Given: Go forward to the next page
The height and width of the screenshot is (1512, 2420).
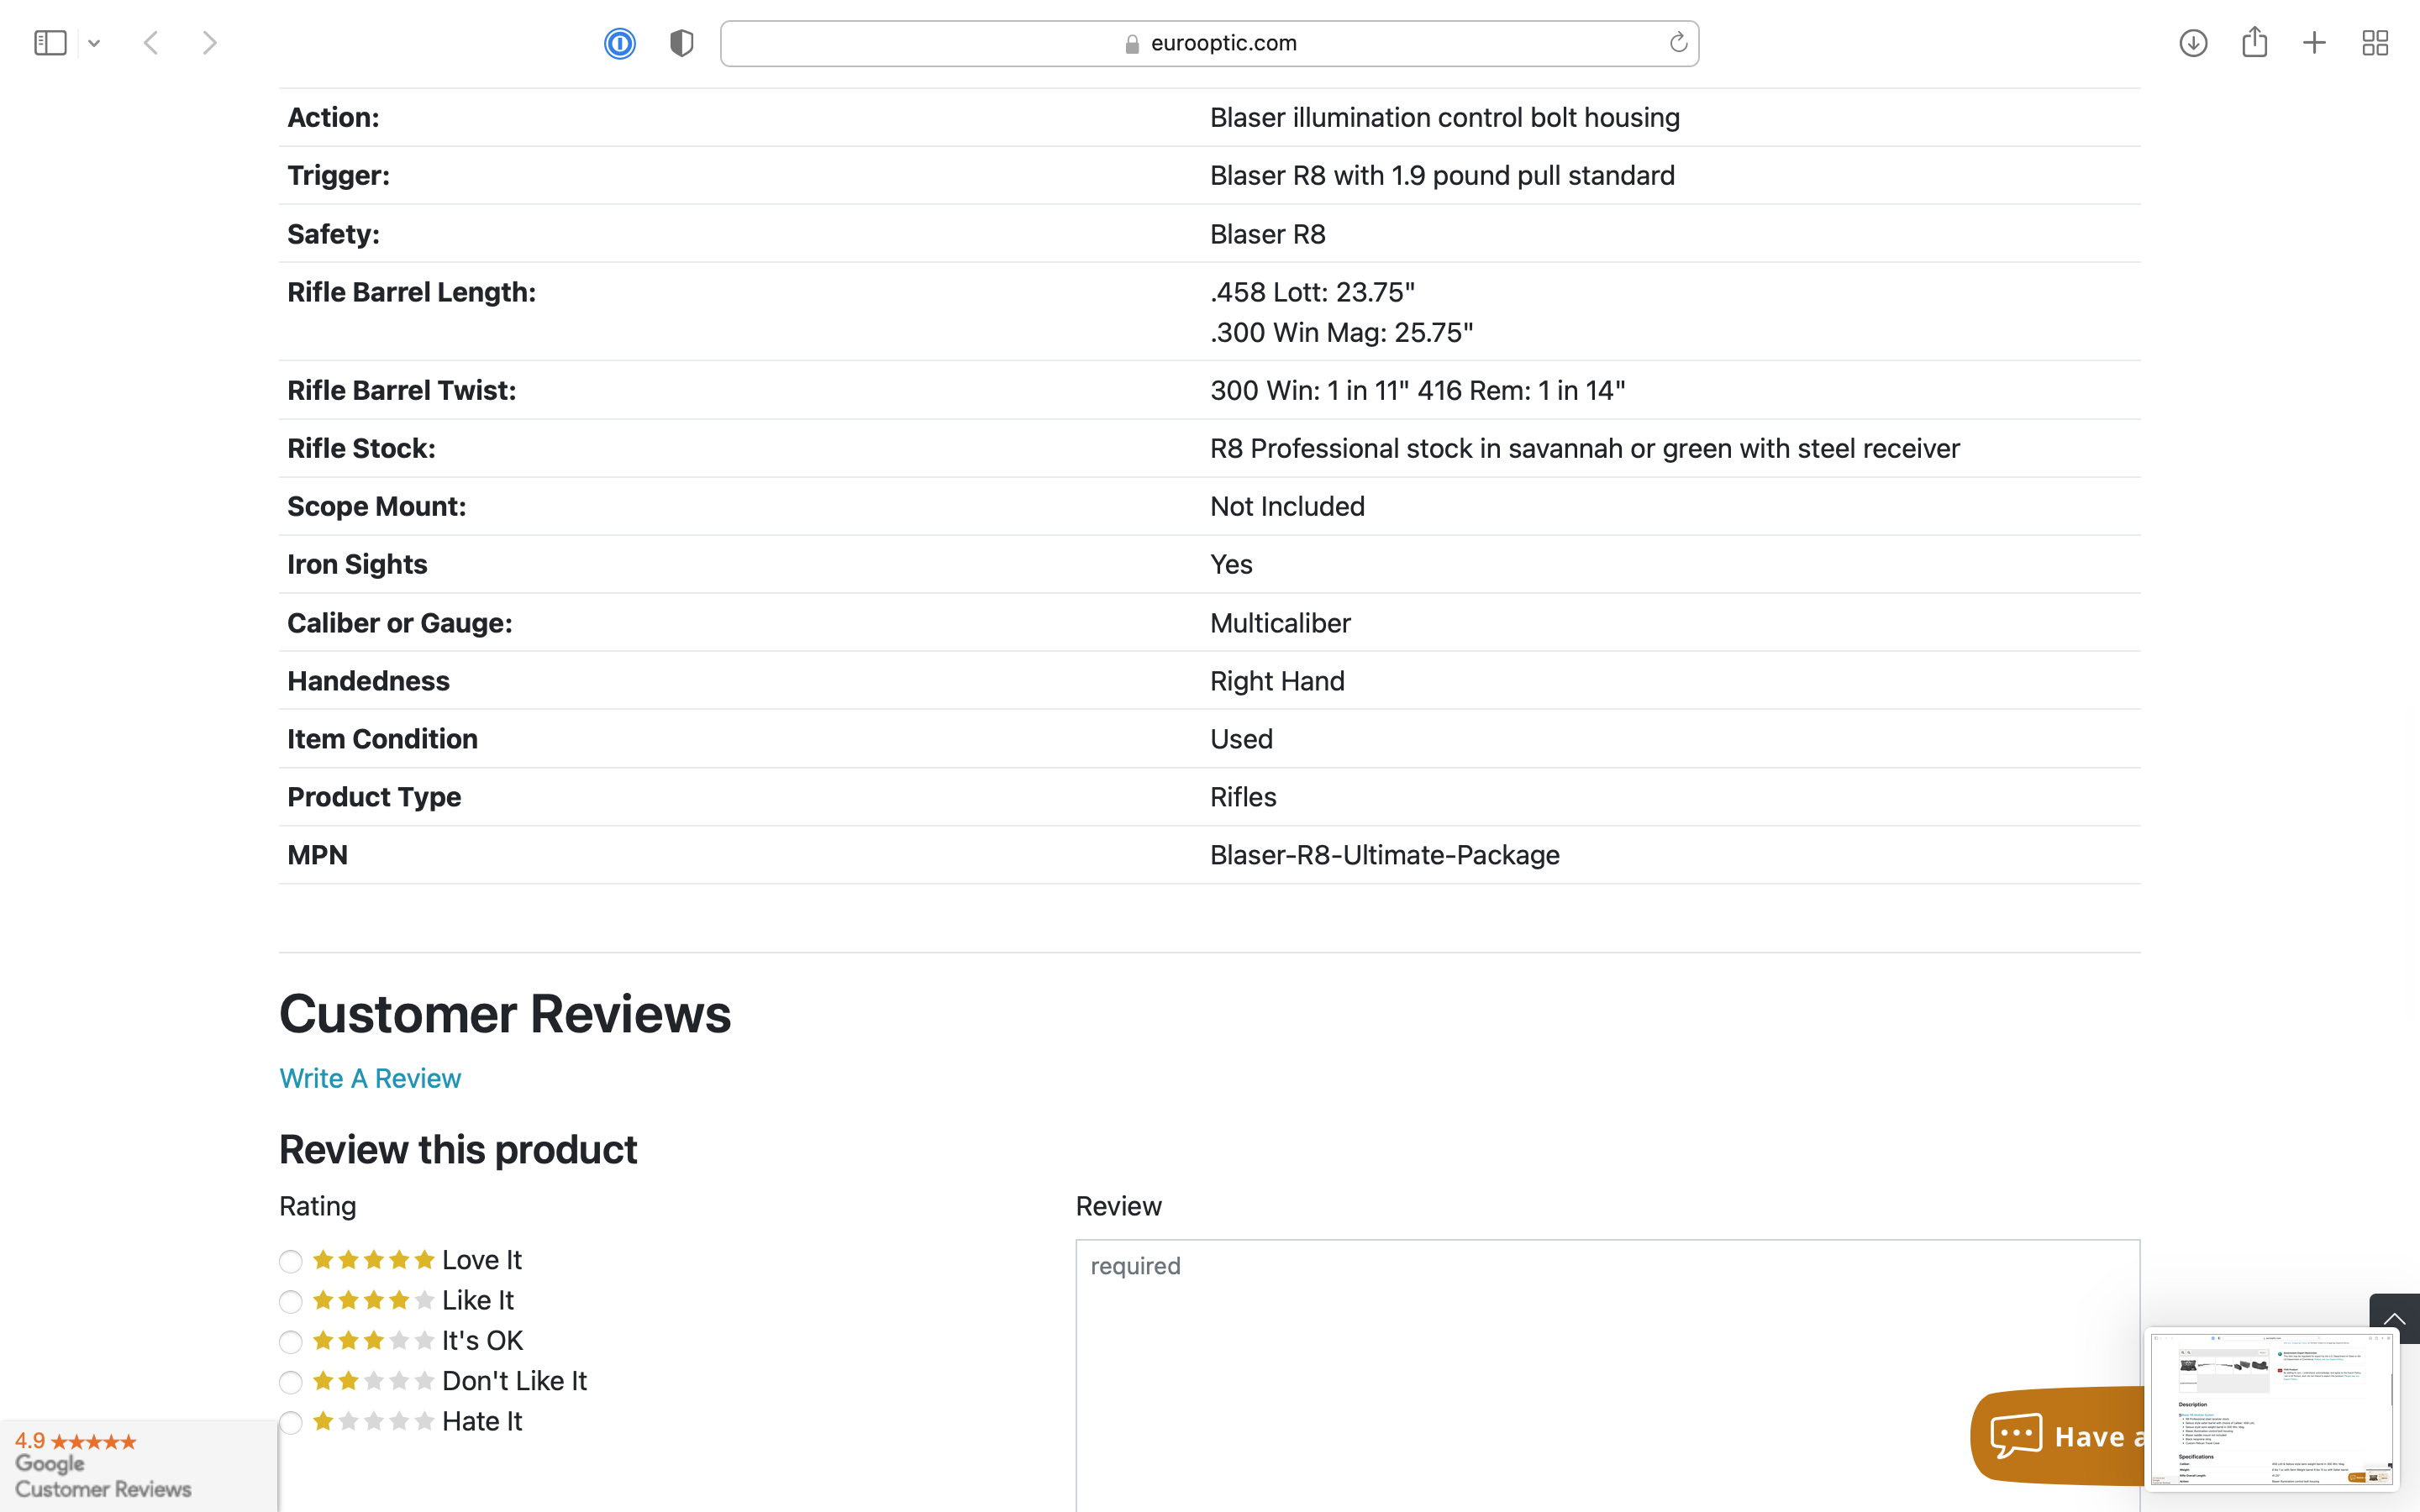Looking at the screenshot, I should (209, 43).
